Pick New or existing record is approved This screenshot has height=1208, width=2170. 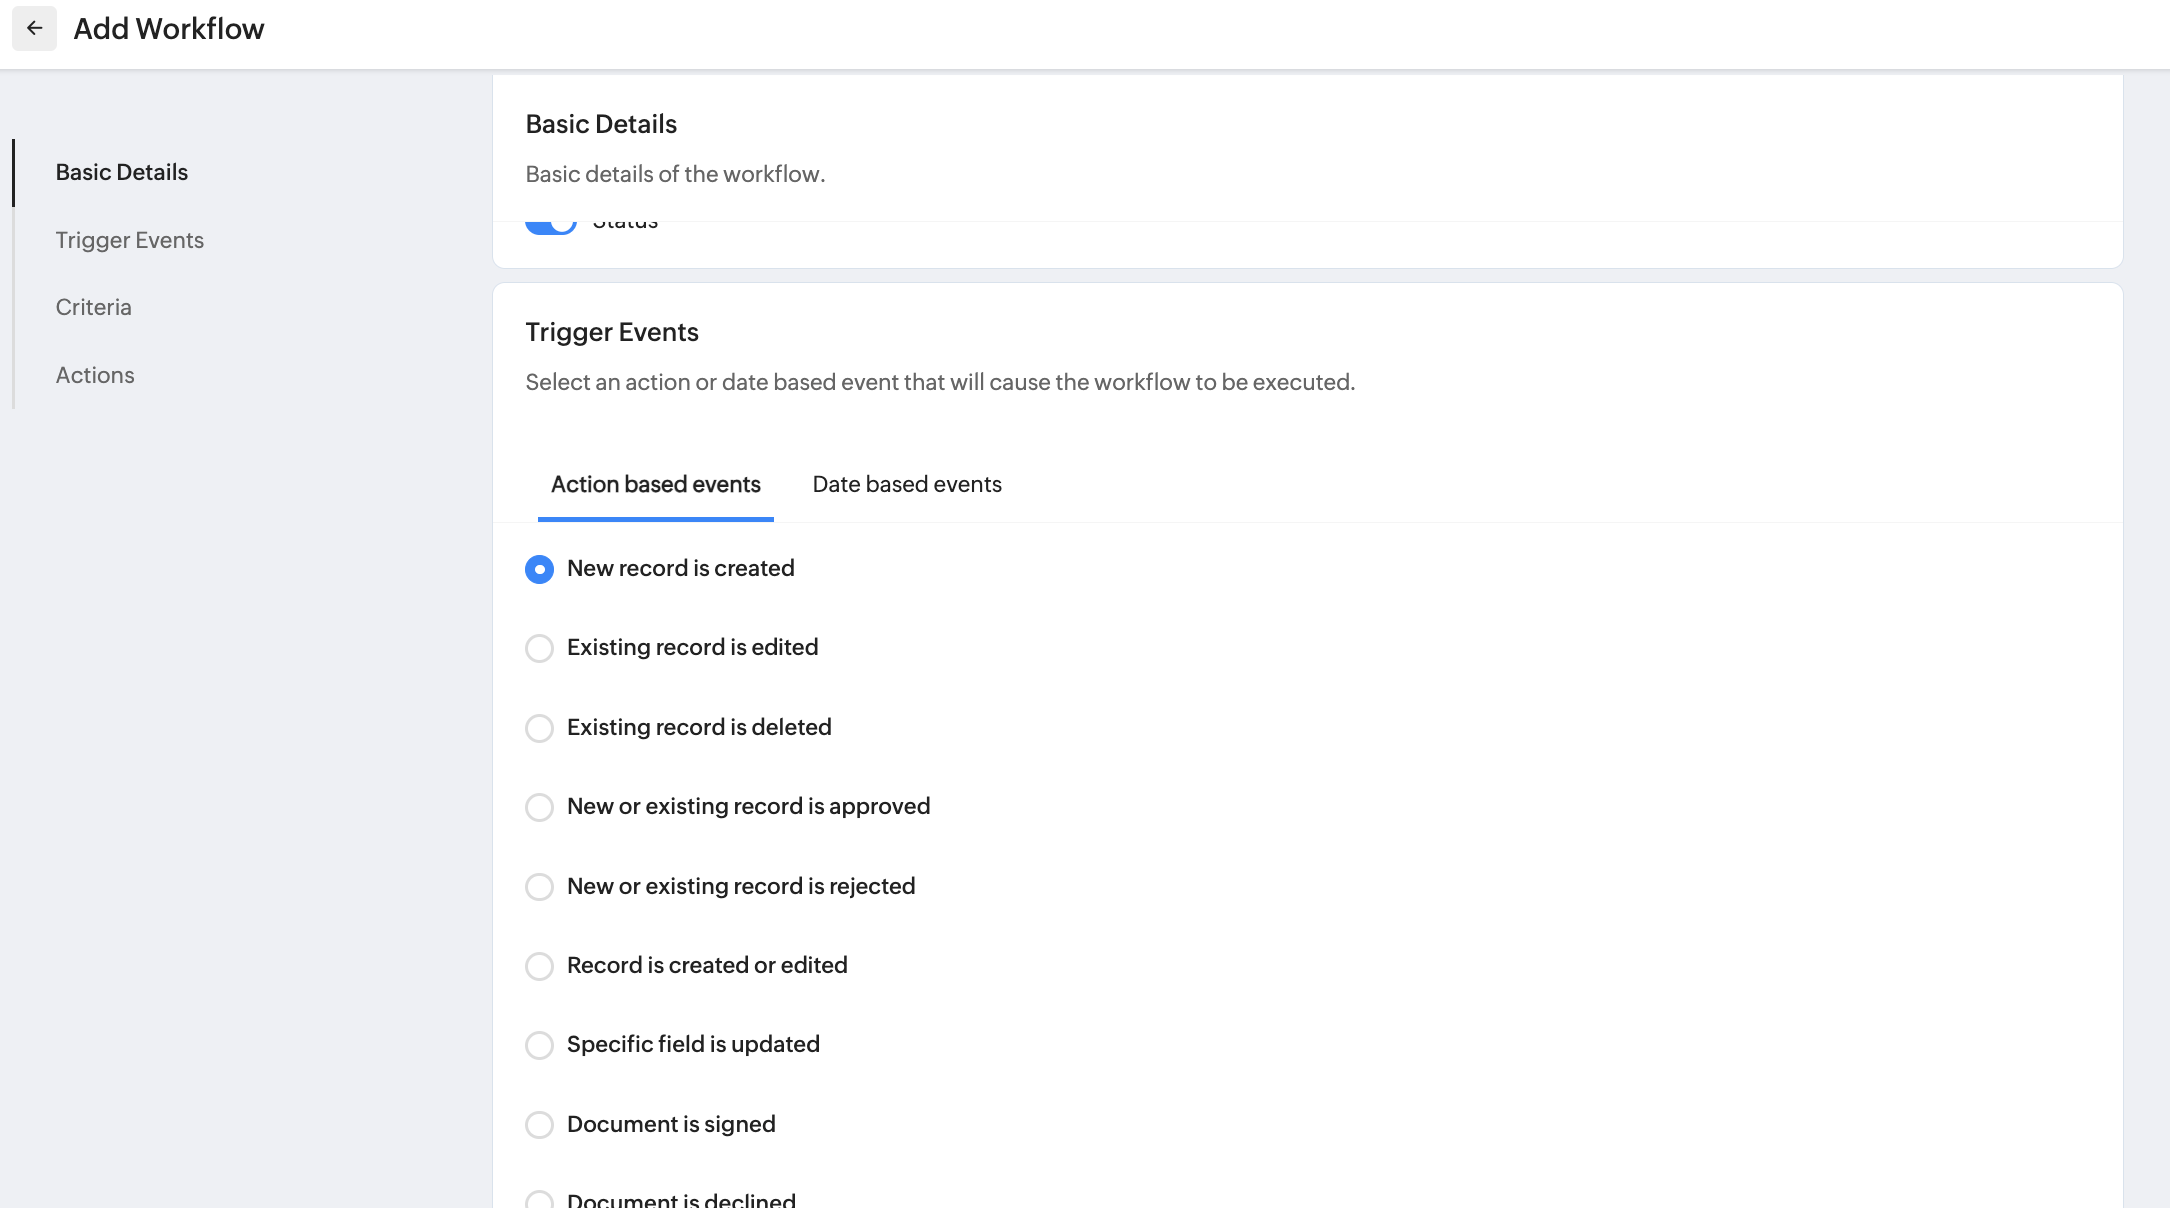(539, 807)
